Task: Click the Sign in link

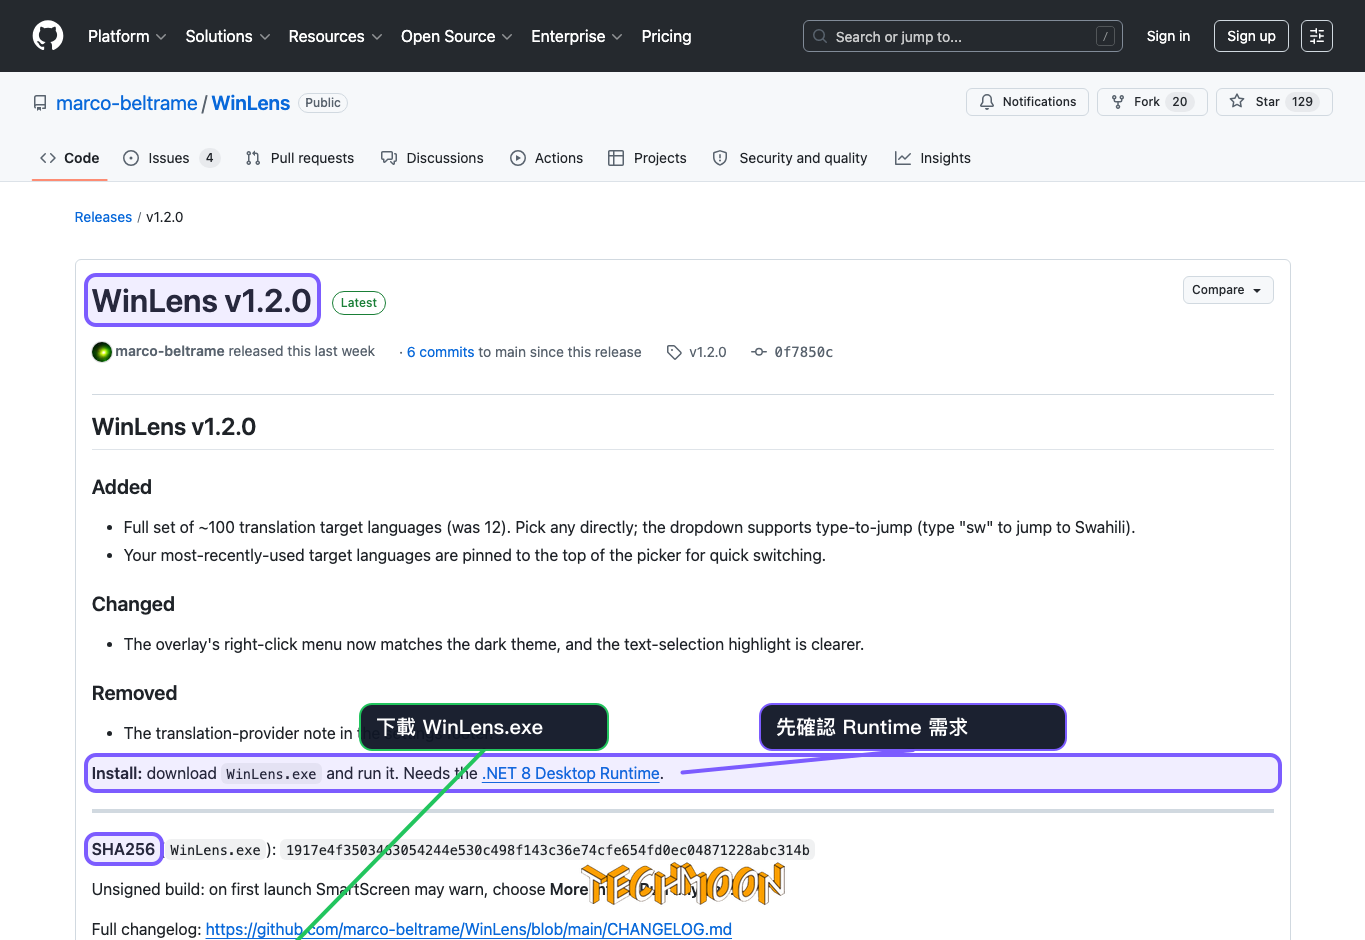Action: click(1168, 36)
